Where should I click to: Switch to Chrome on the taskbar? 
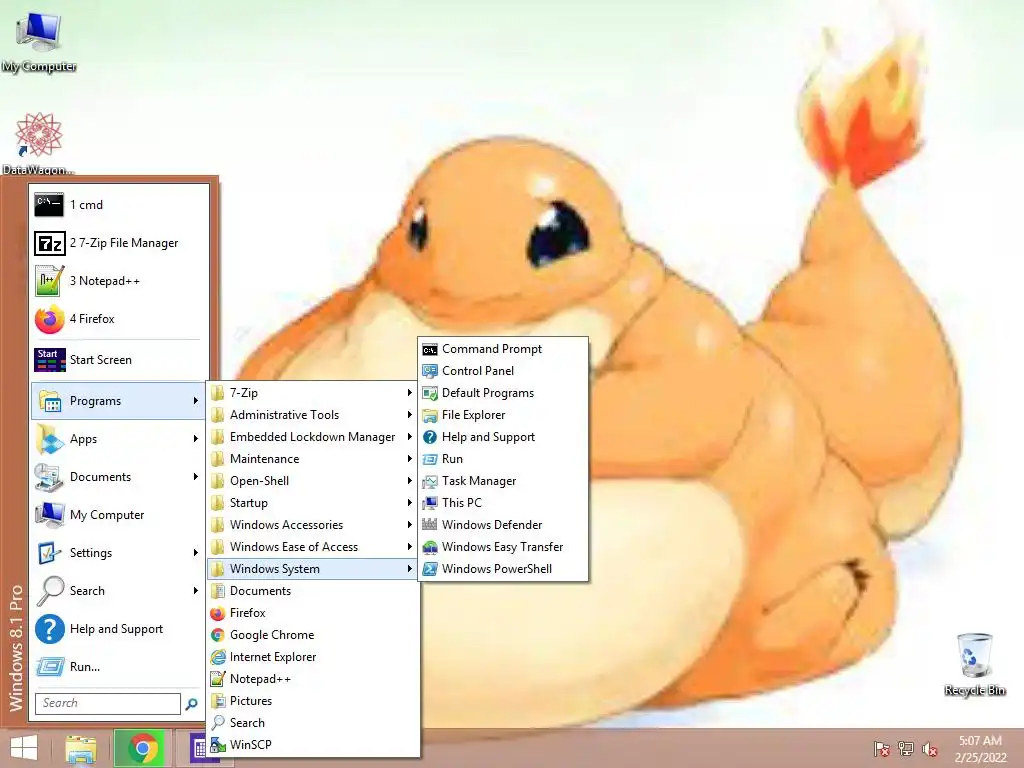142,748
